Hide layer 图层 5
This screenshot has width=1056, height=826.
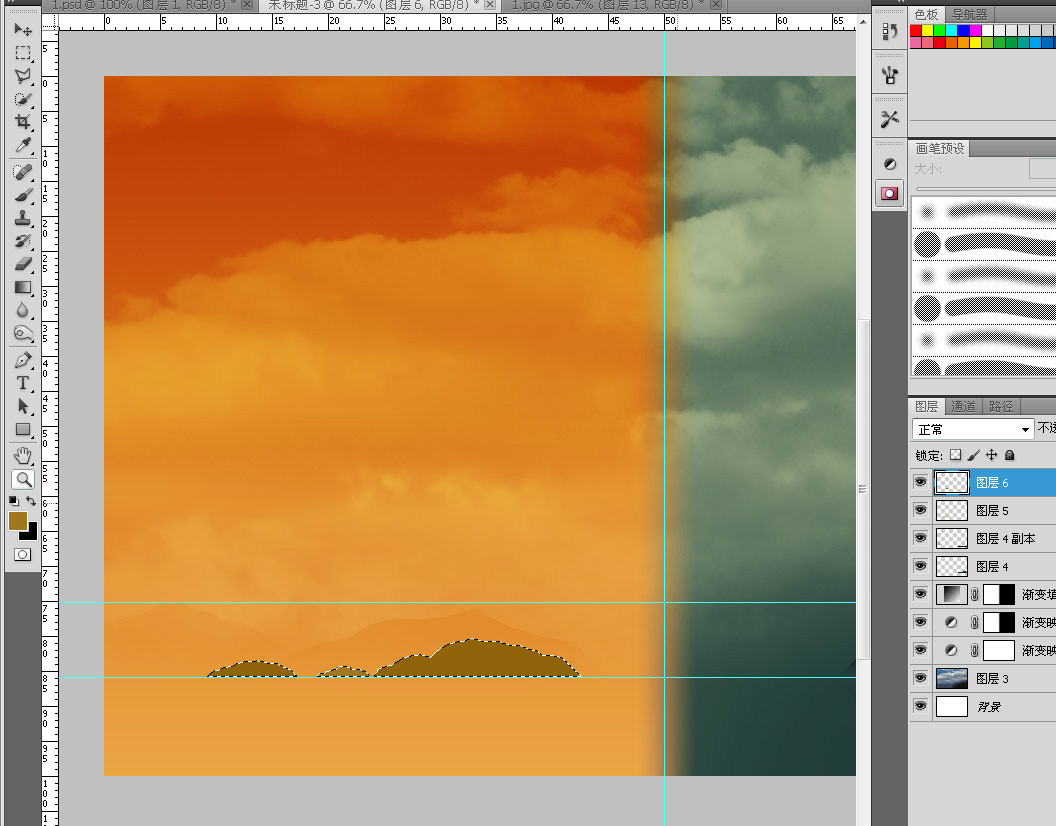[921, 510]
